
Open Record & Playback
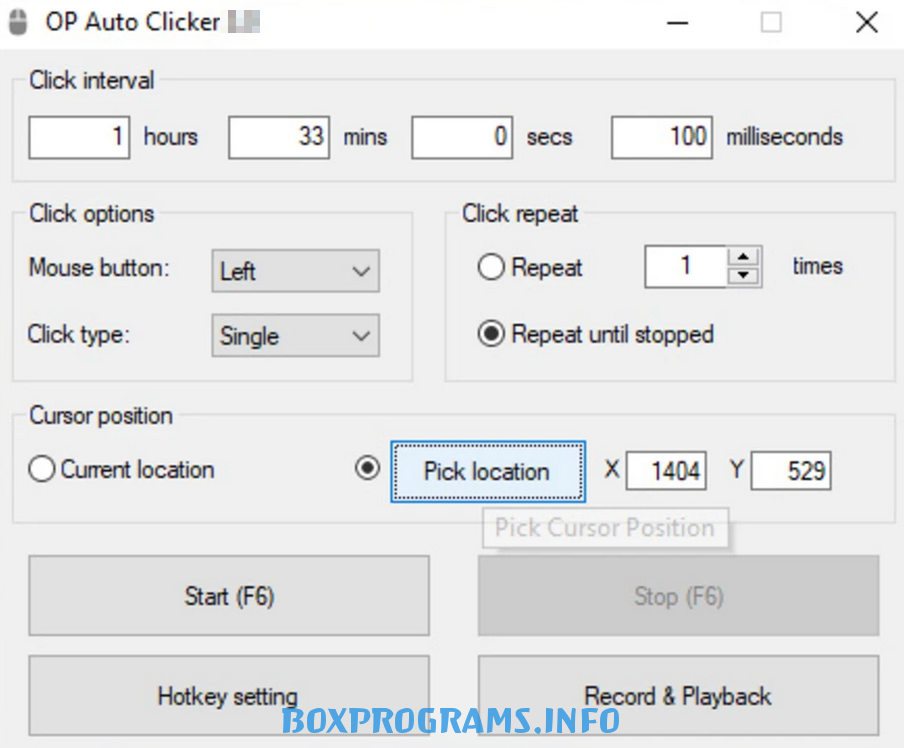[678, 696]
